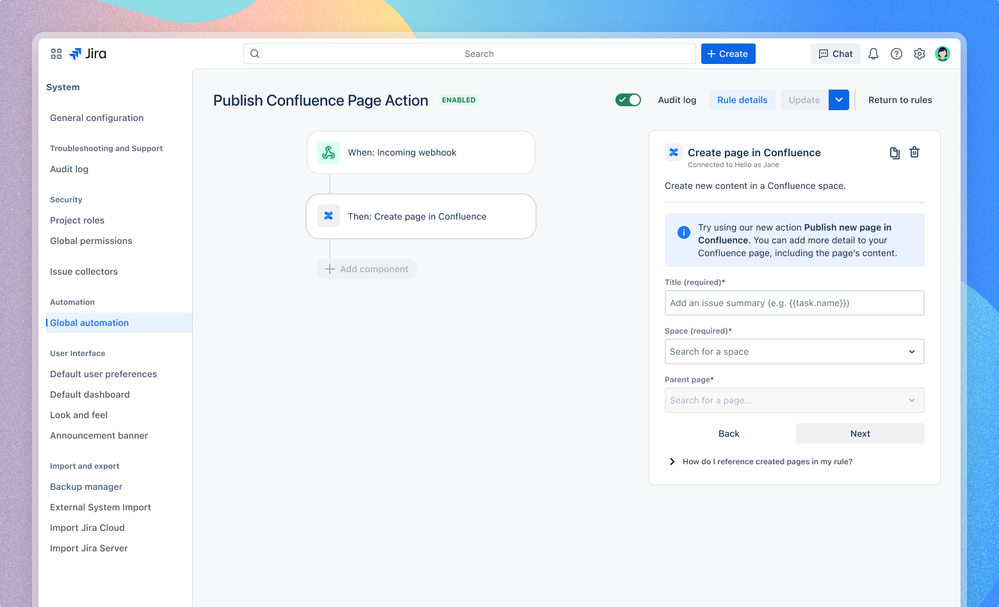Click the incoming webhook trigger icon

tap(328, 153)
